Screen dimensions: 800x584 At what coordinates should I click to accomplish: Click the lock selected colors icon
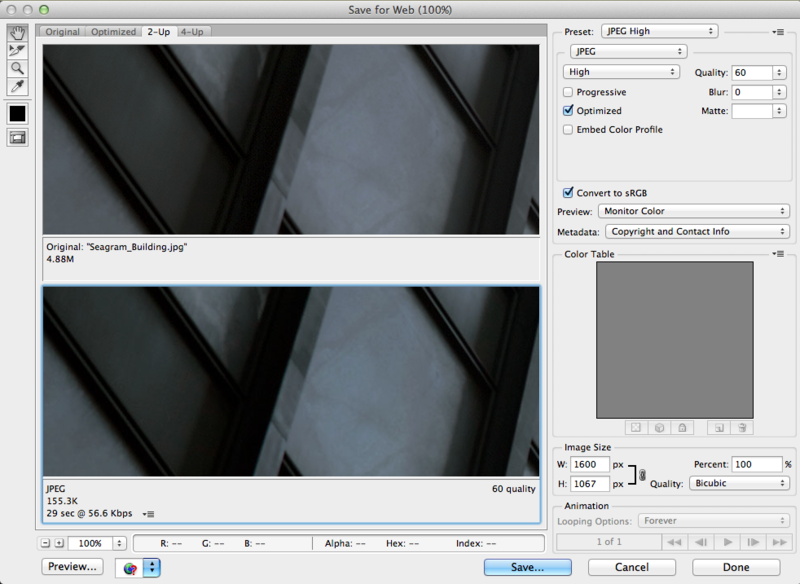[682, 427]
